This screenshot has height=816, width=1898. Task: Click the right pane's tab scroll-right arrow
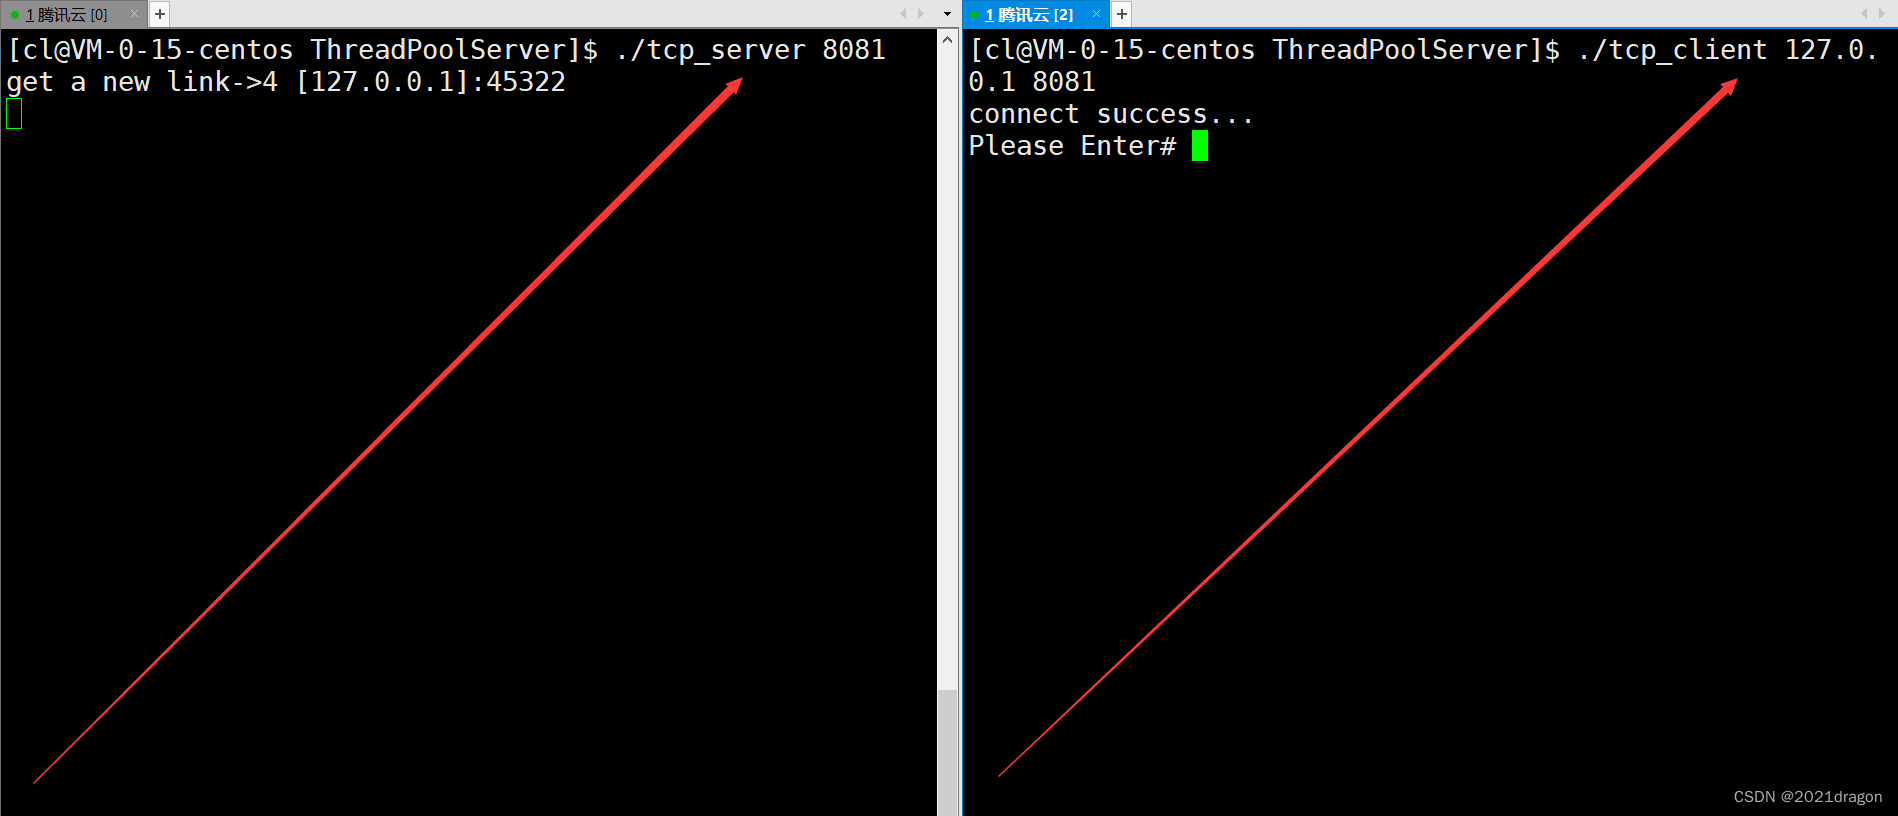1882,14
